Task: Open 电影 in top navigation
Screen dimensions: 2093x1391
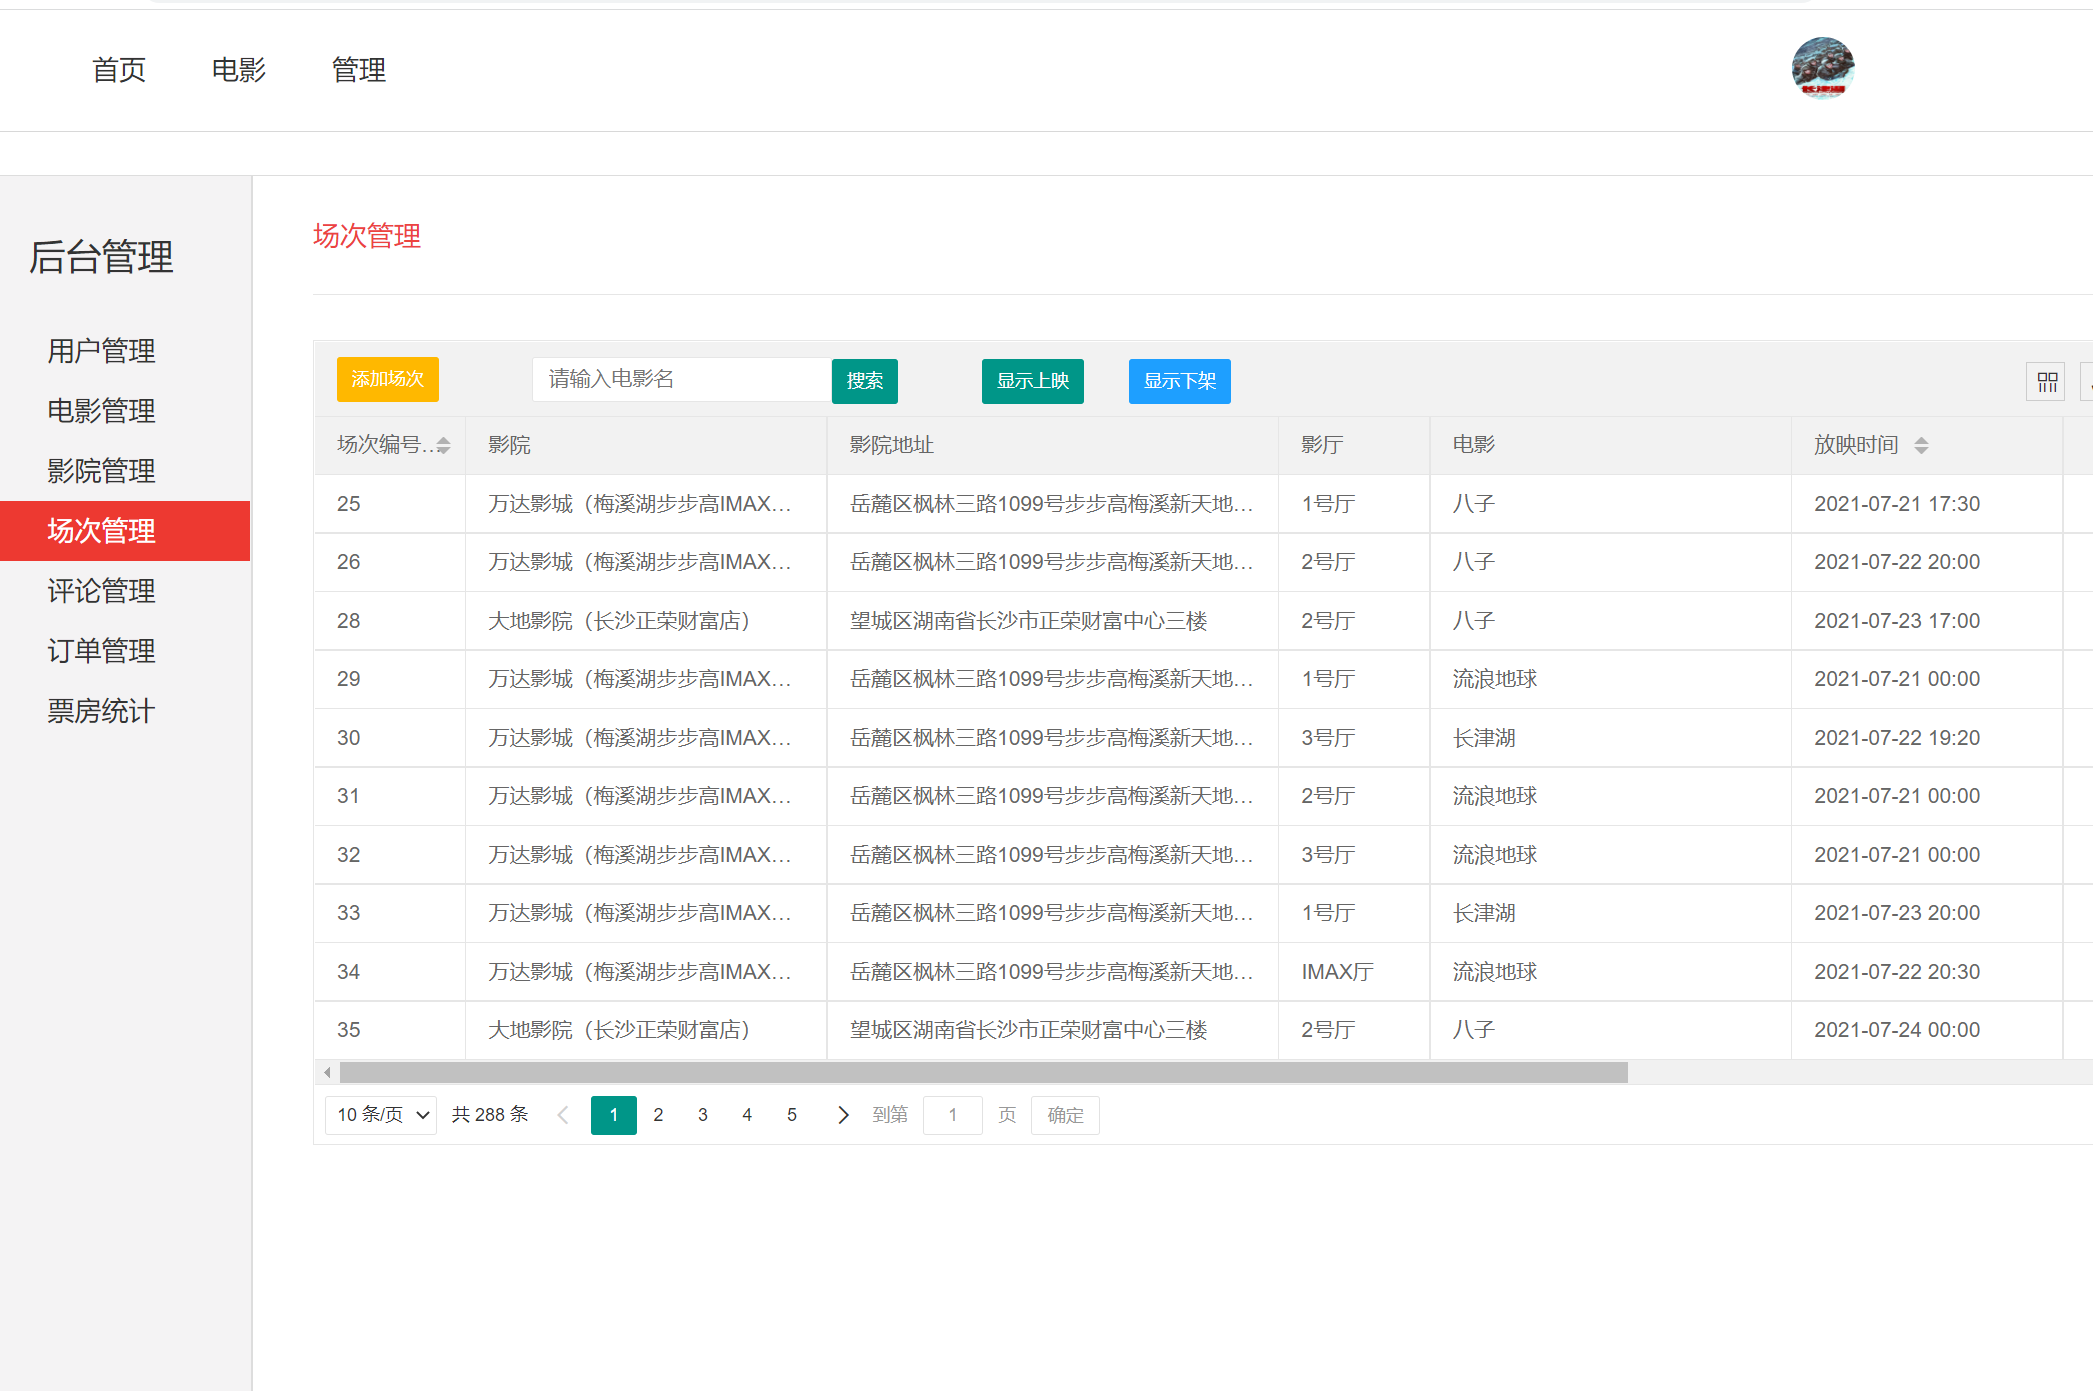Action: 238,70
